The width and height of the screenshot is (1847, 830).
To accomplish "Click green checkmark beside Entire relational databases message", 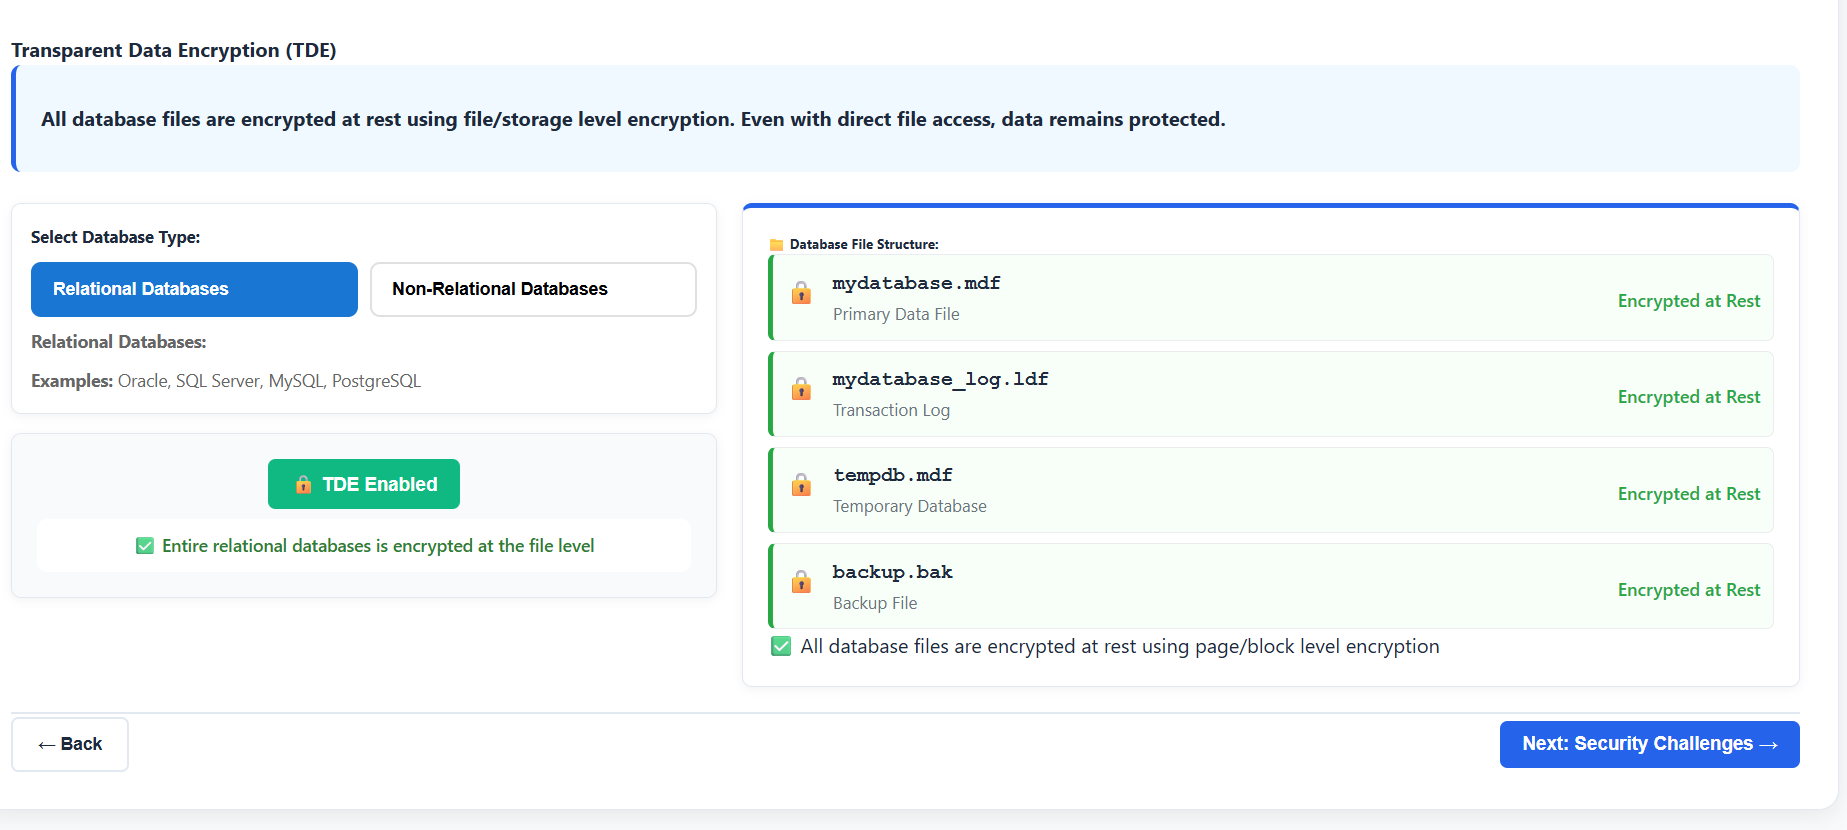I will point(145,546).
